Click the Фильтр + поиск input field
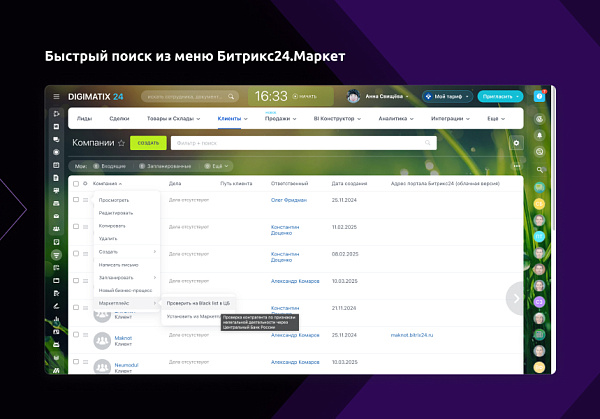 [x=303, y=143]
